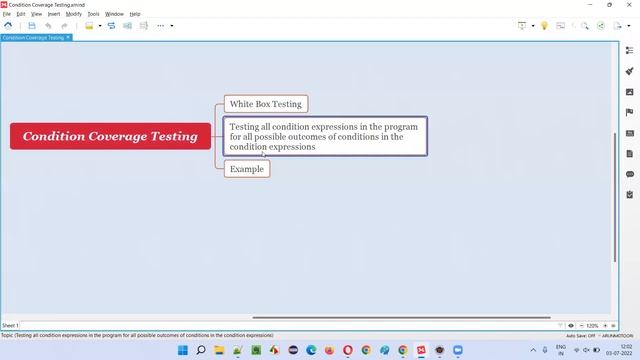Open the Task Info clipboard panel in sidebar
This screenshot has width=640, height=360.
tap(630, 195)
